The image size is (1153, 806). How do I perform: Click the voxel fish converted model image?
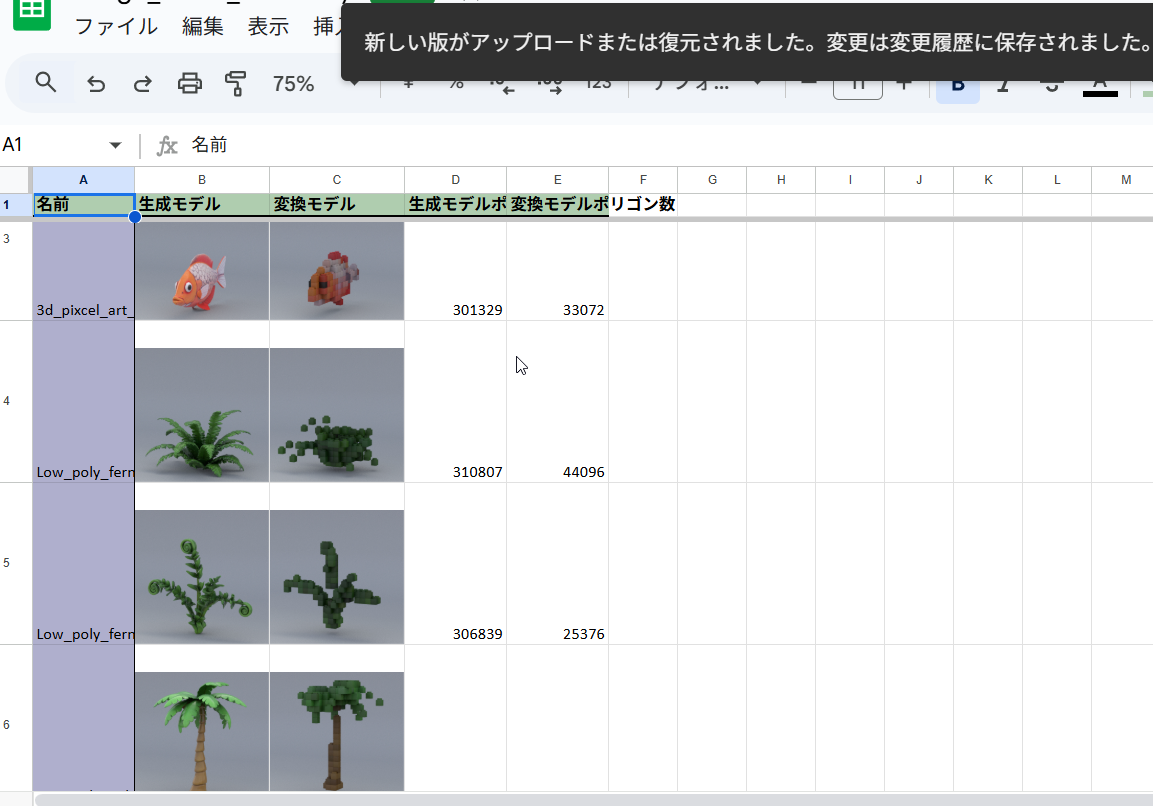[x=337, y=271]
